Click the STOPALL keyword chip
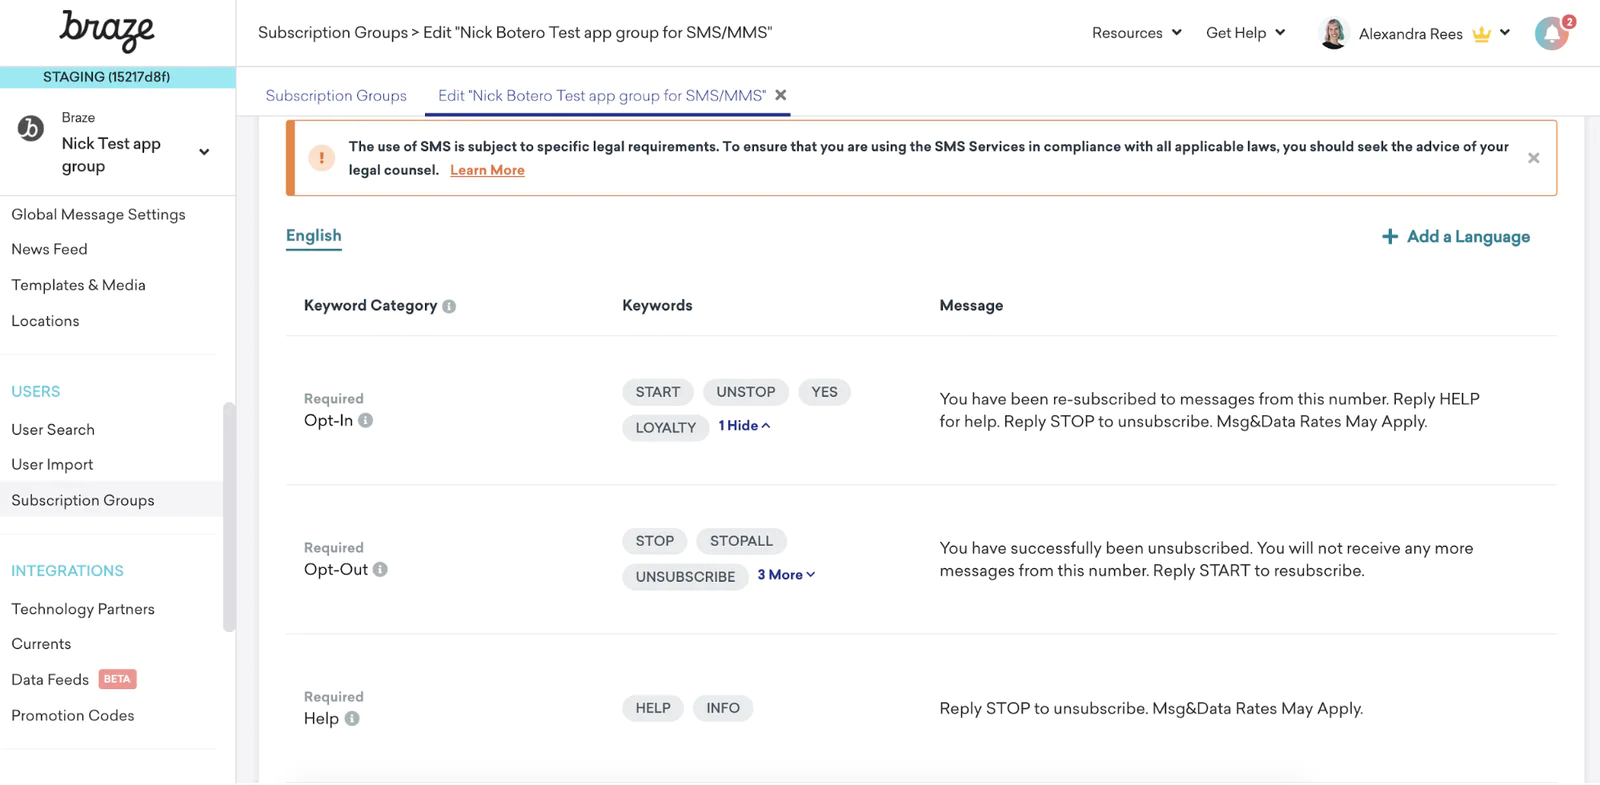This screenshot has height=785, width=1600. (x=741, y=541)
